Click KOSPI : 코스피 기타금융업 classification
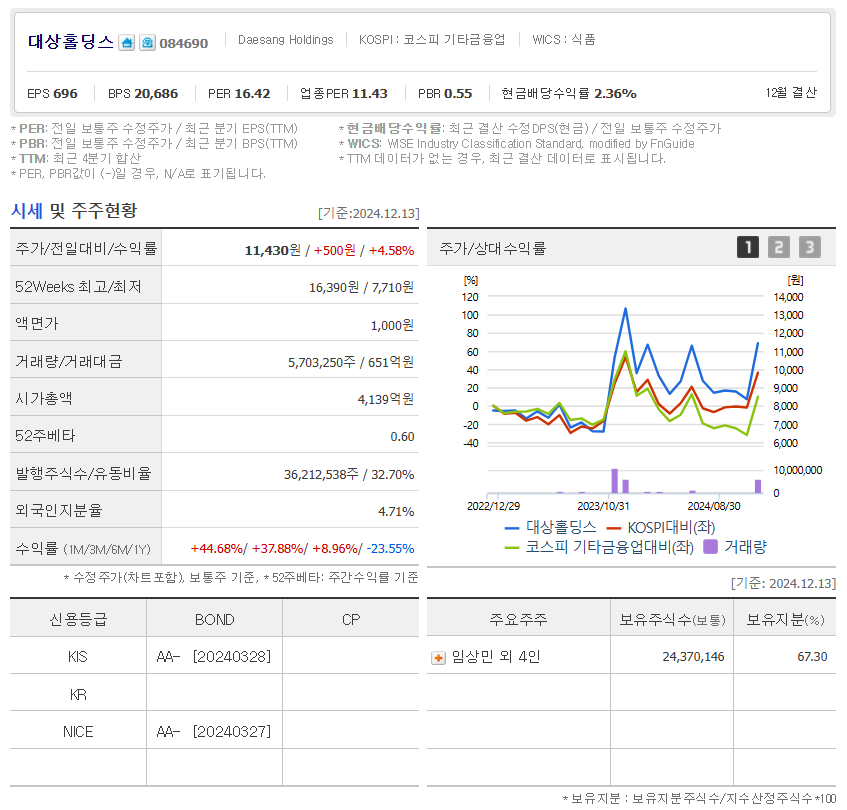This screenshot has width=847, height=810. 432,40
